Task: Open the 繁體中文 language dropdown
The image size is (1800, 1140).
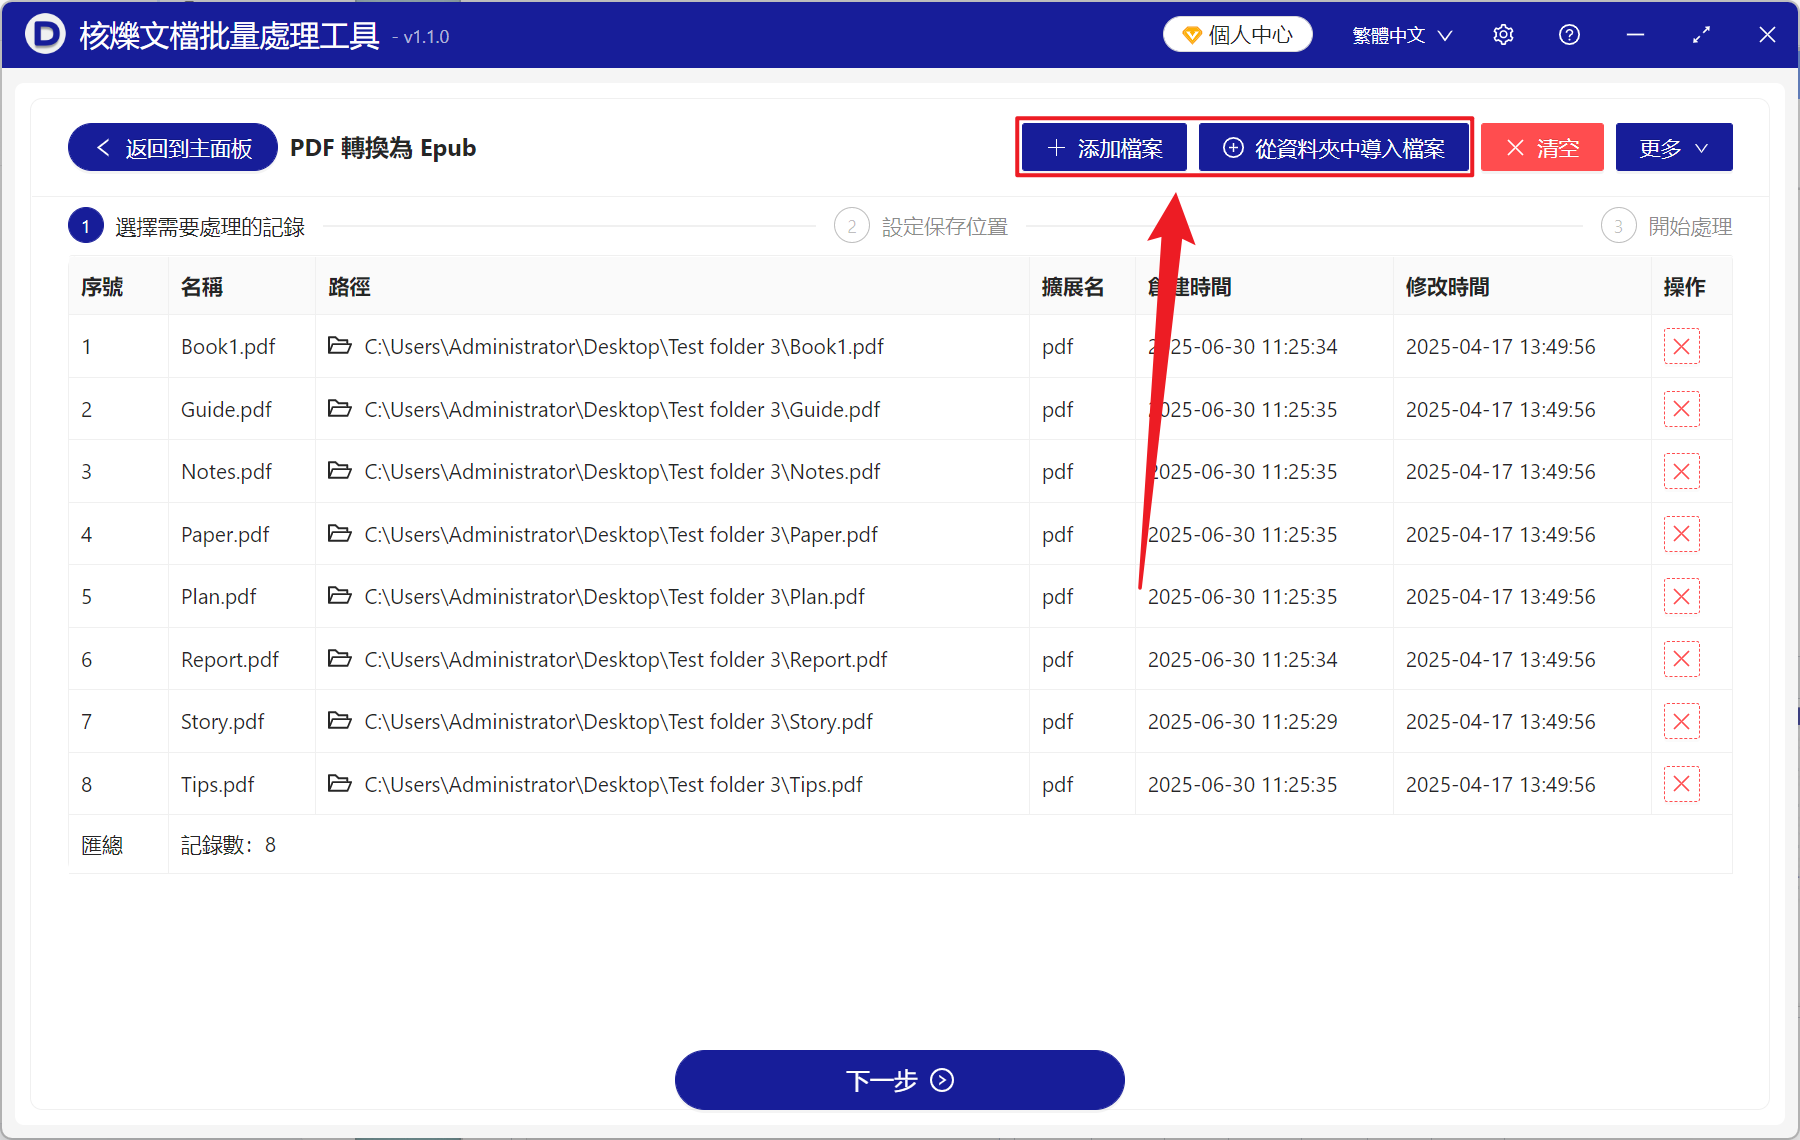Action: [1400, 34]
